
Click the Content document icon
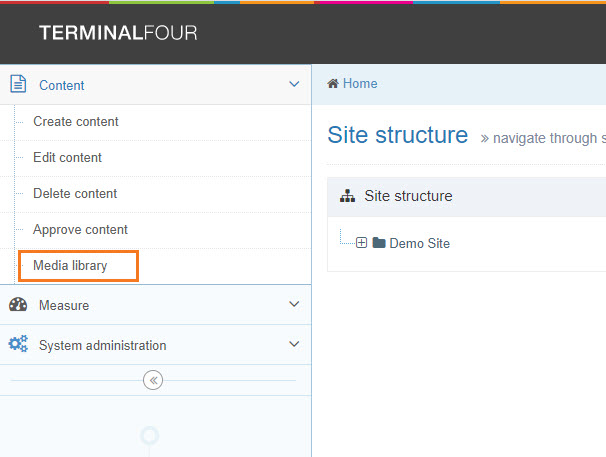[x=18, y=85]
